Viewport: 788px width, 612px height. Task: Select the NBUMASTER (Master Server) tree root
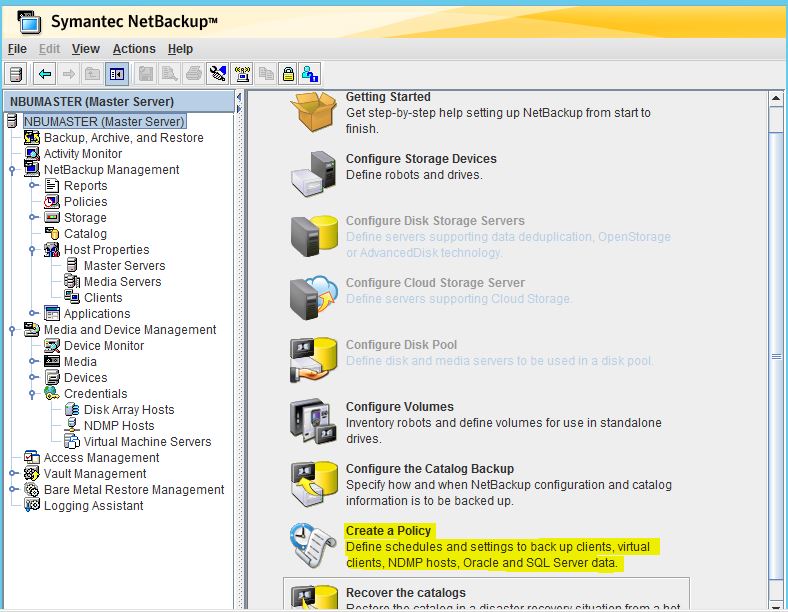pos(105,122)
